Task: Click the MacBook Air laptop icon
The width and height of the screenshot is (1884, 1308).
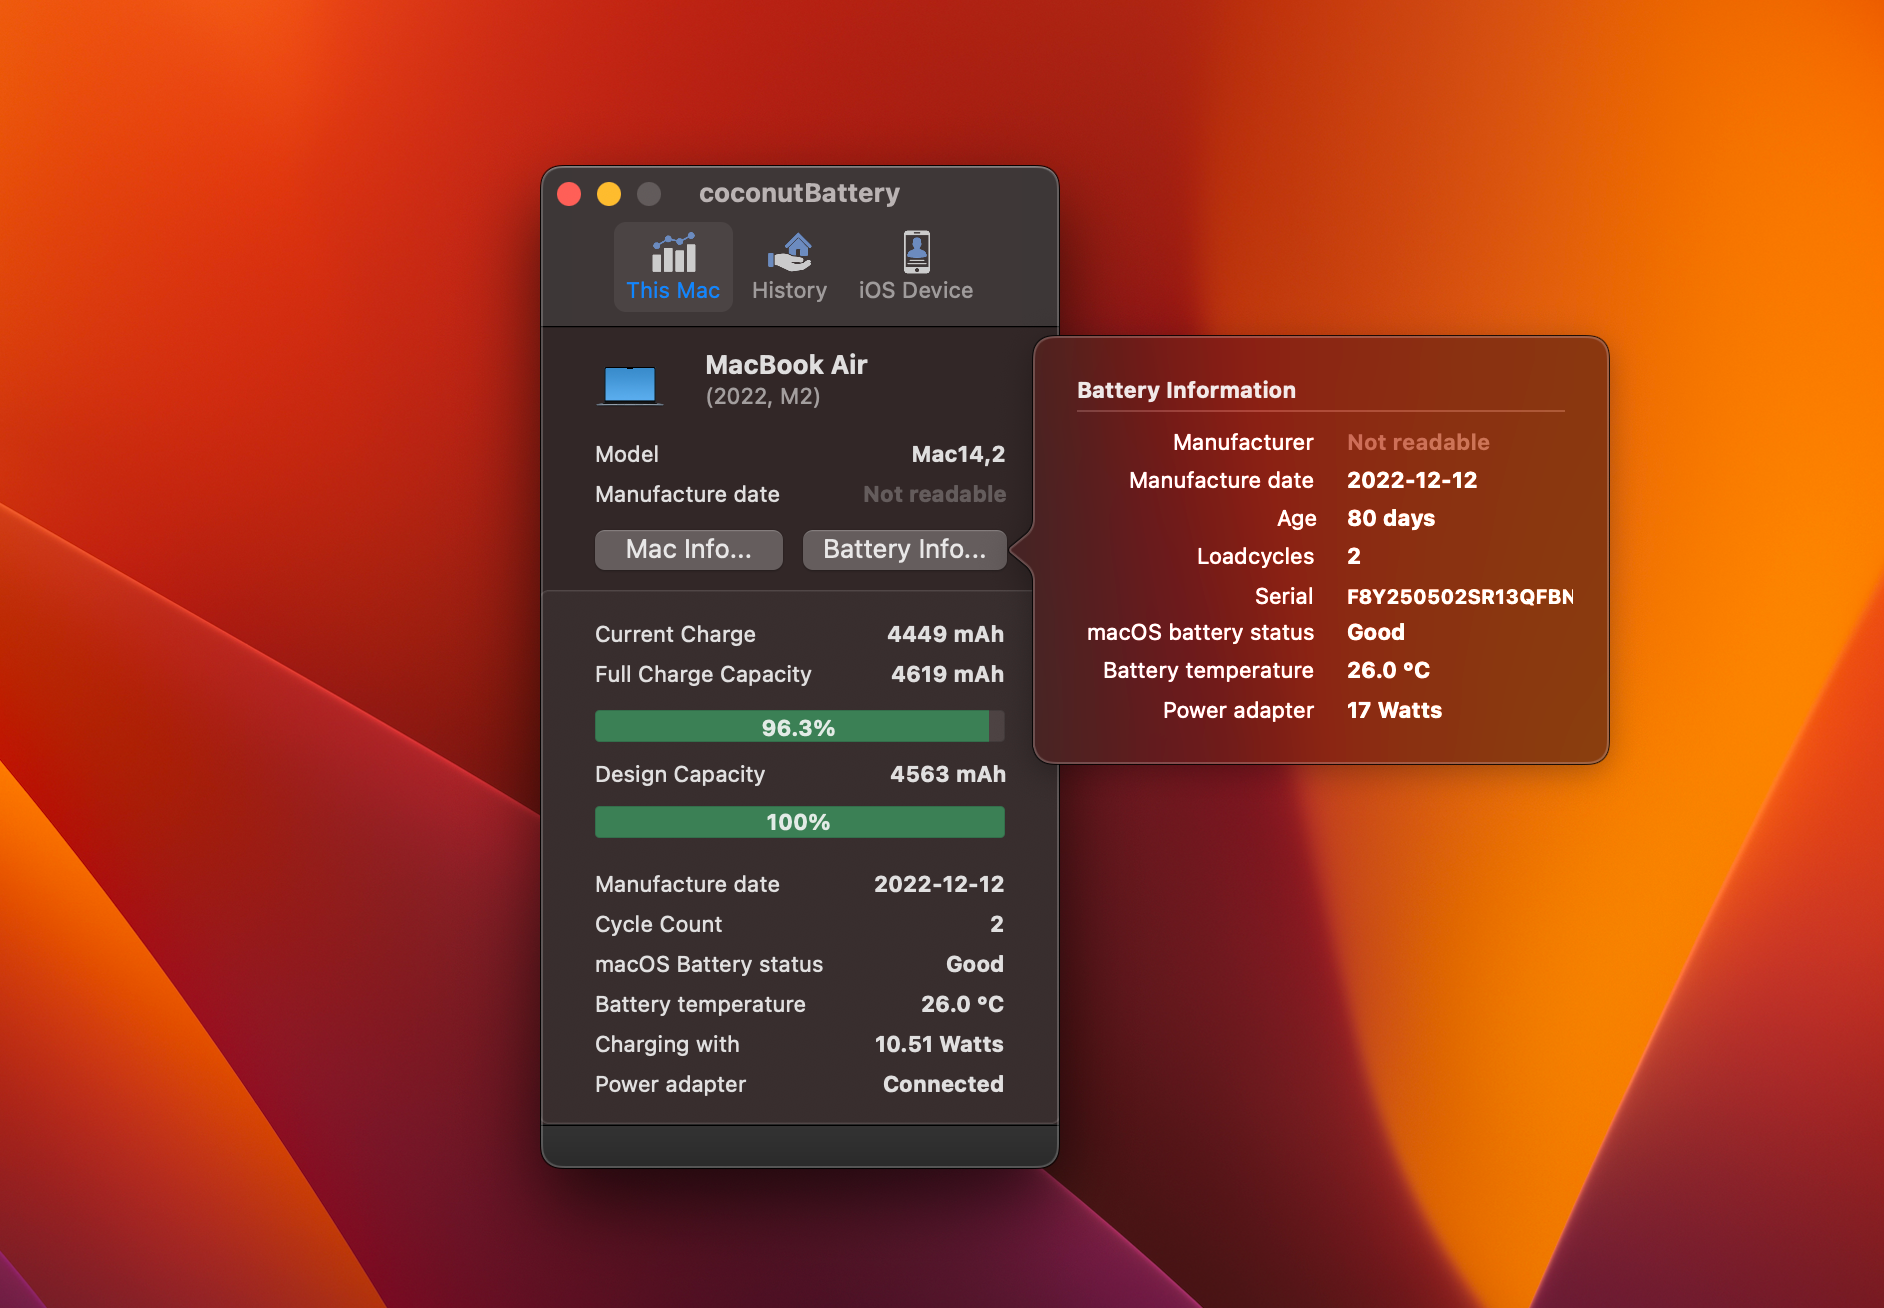Action: [630, 385]
